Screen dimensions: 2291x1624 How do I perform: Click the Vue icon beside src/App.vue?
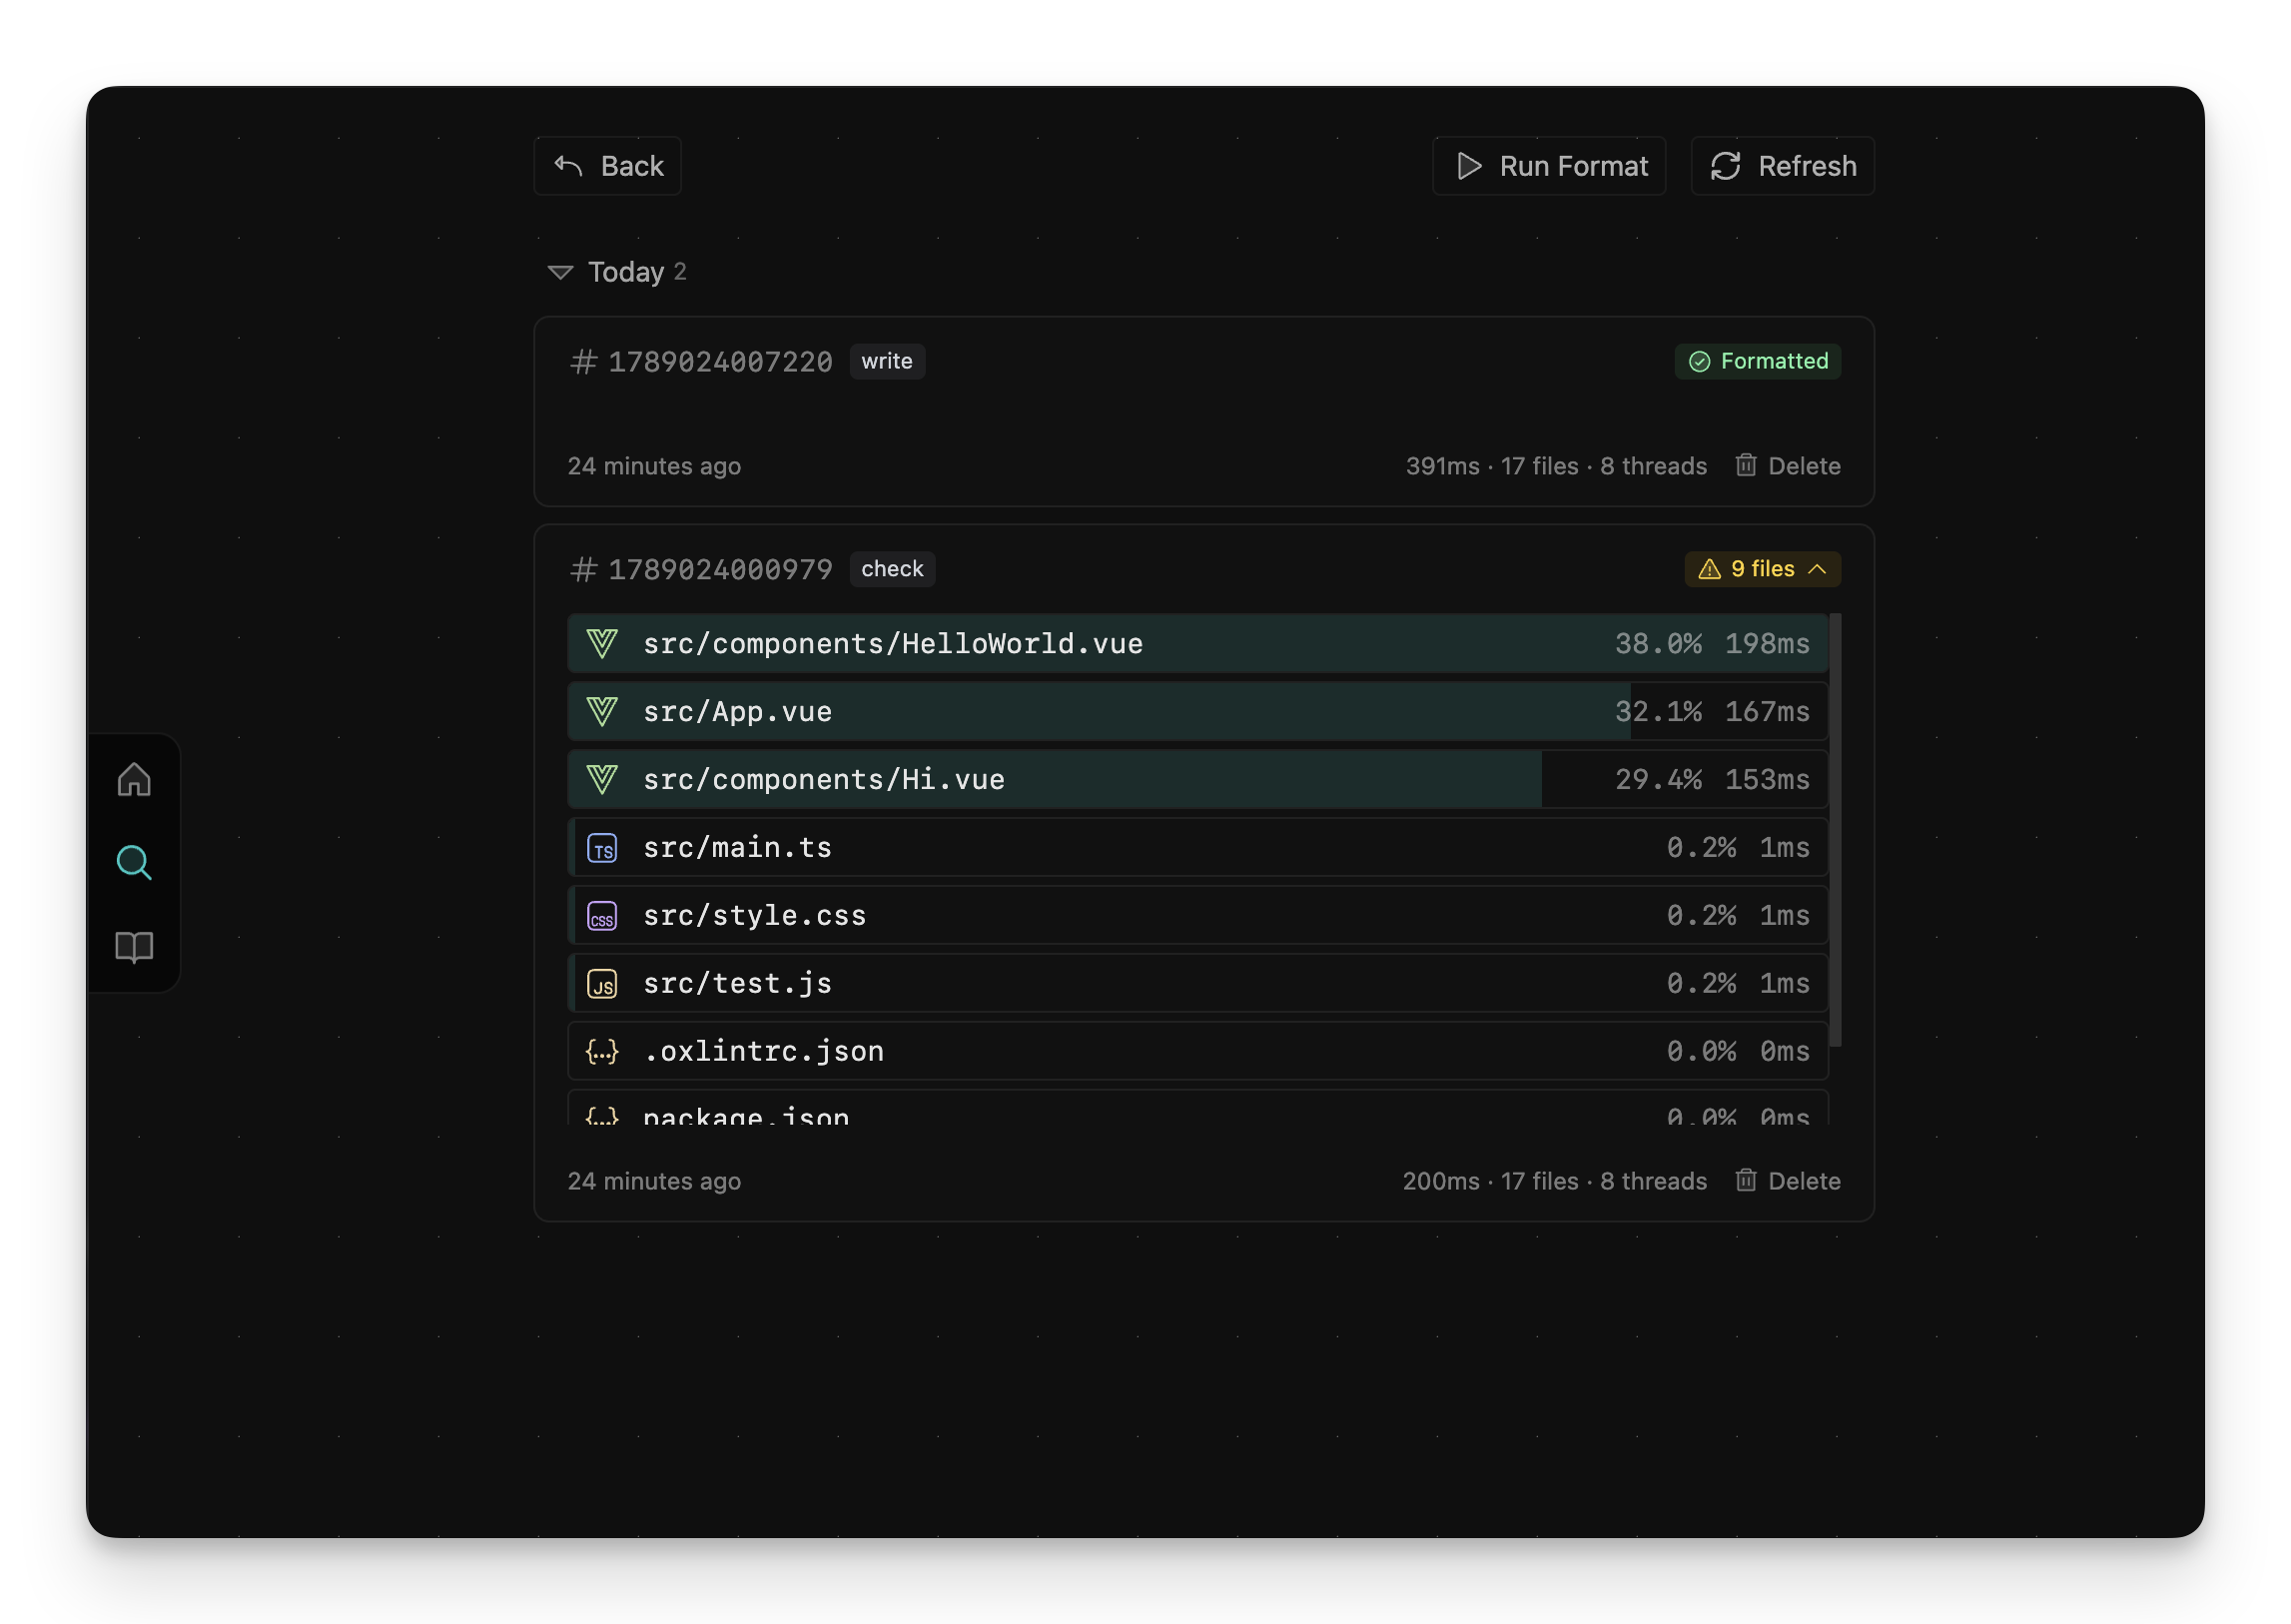tap(602, 711)
